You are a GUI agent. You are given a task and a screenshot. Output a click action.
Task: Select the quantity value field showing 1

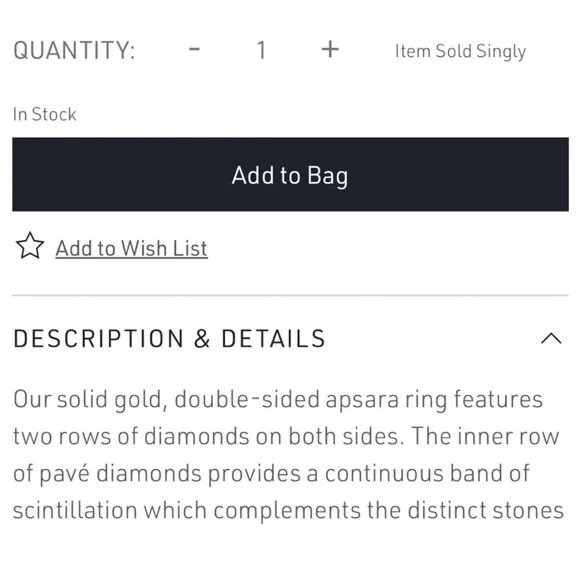(x=262, y=50)
